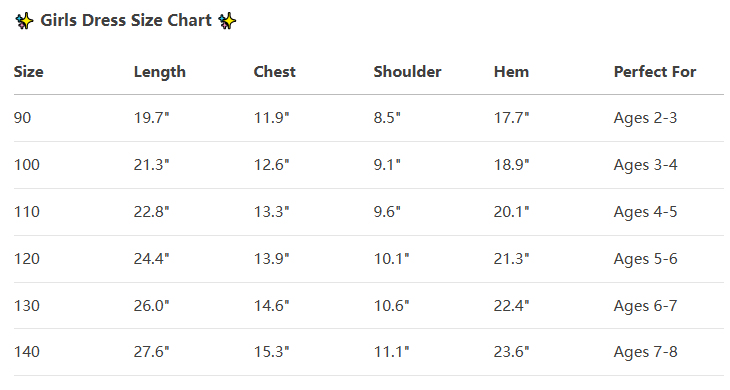Click the Ages 5-6 cell
The width and height of the screenshot is (730, 390).
pyautogui.click(x=645, y=259)
